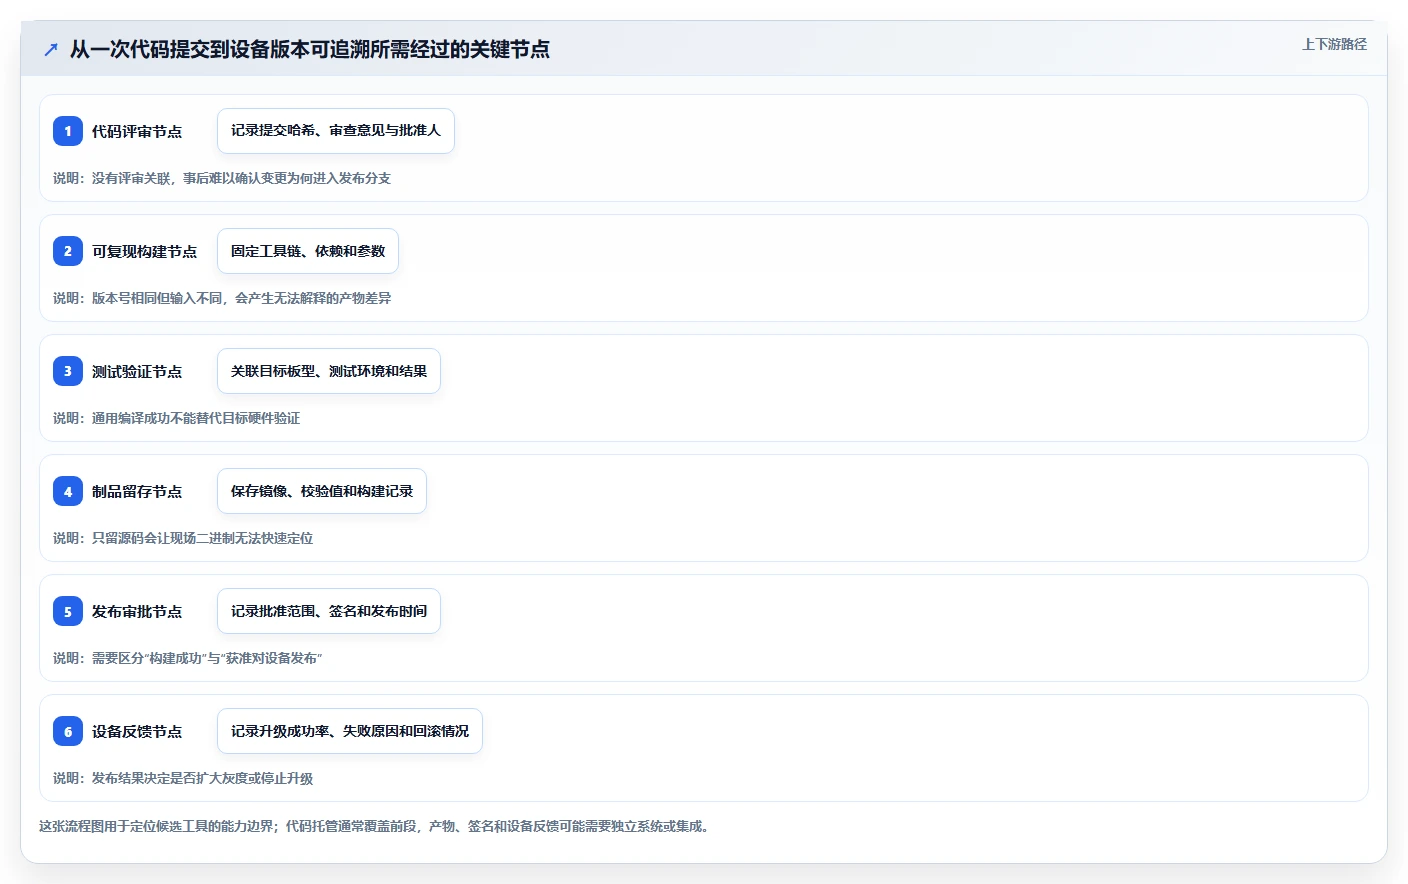Click the step 4 number badge
This screenshot has height=884, width=1408.
point(68,491)
